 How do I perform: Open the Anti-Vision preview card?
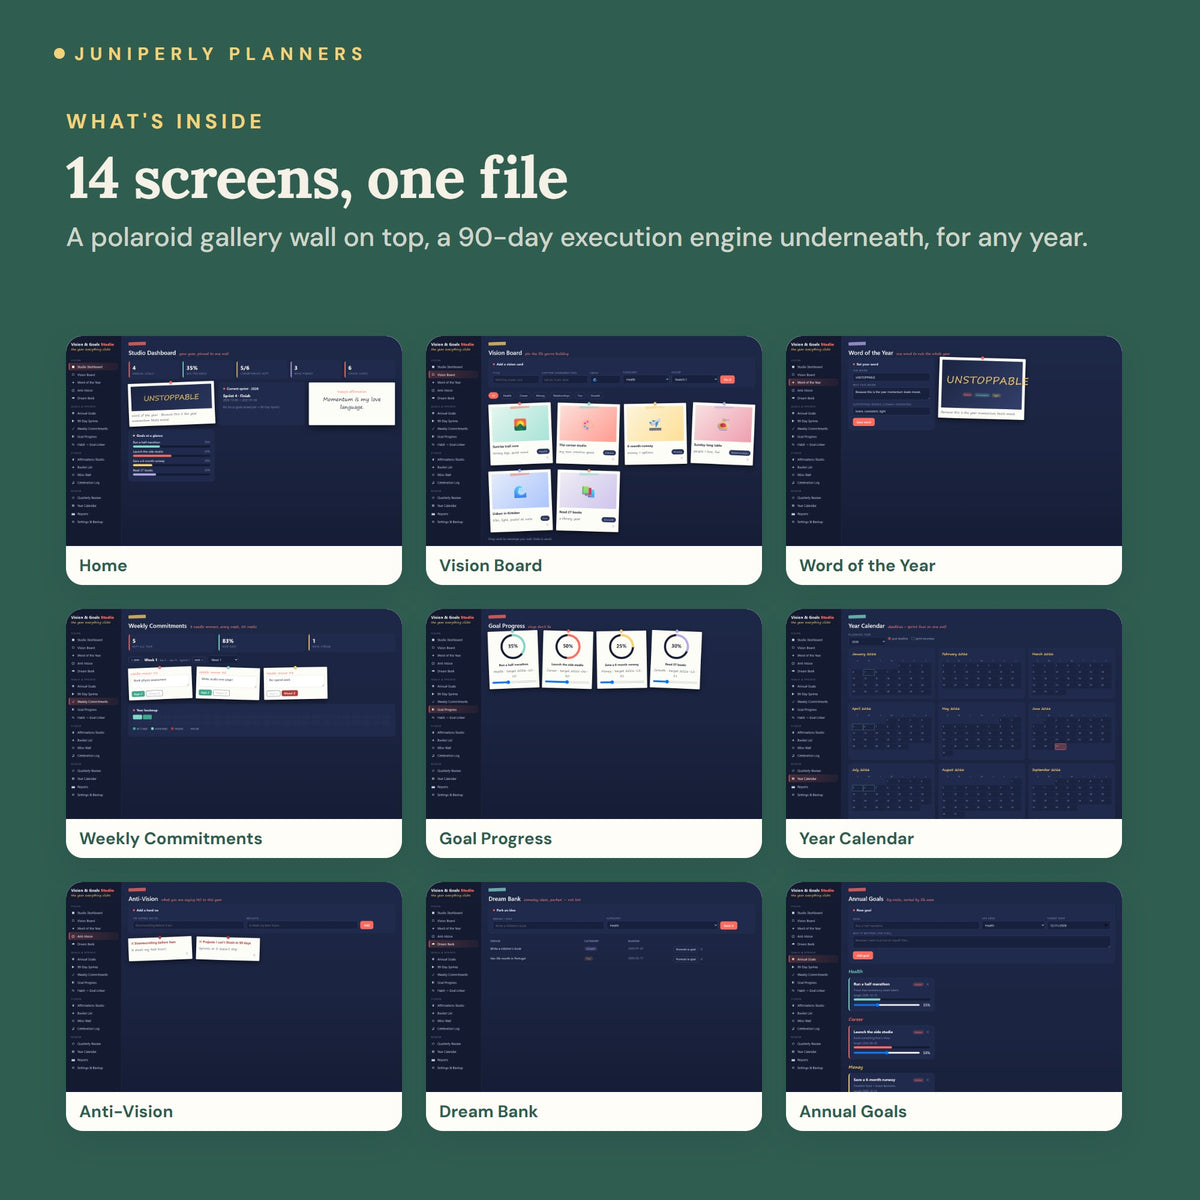pos(234,1006)
